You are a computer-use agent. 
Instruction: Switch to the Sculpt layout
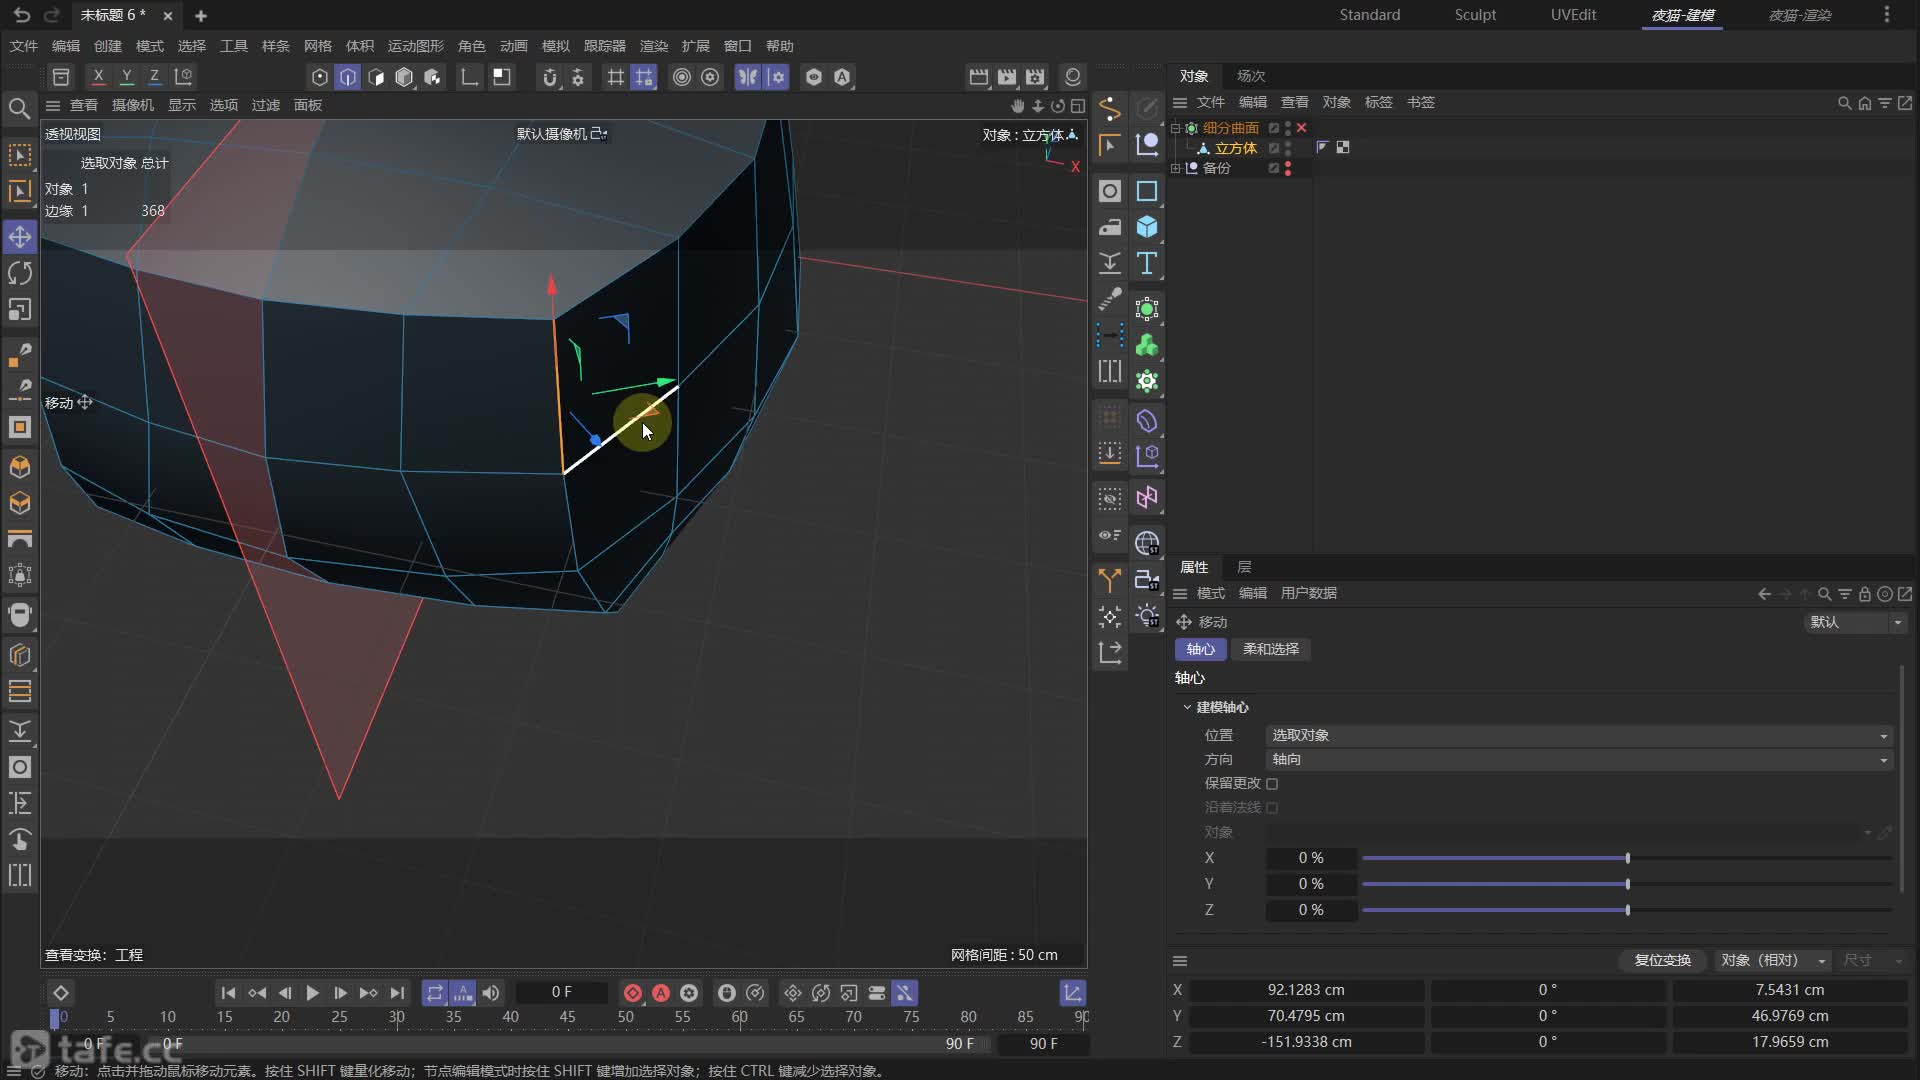pyautogui.click(x=1475, y=15)
